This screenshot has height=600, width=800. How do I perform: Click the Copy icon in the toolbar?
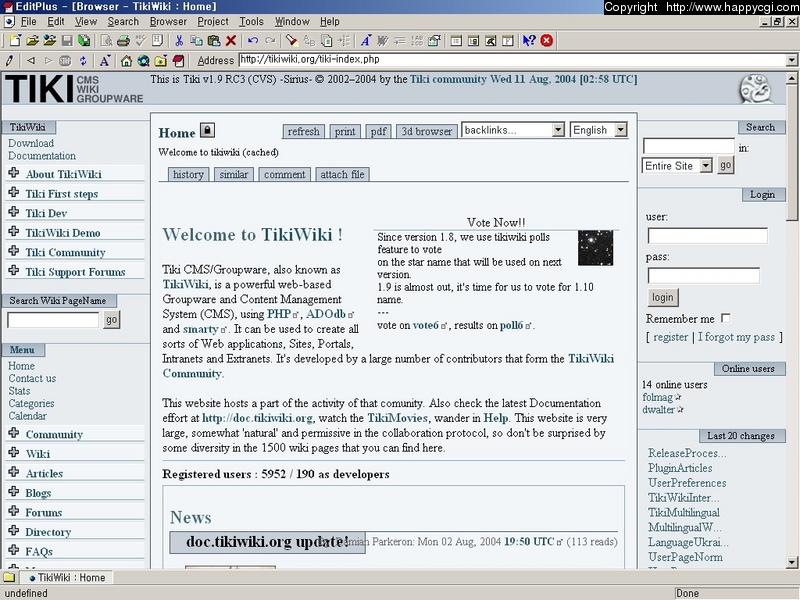pyautogui.click(x=196, y=41)
